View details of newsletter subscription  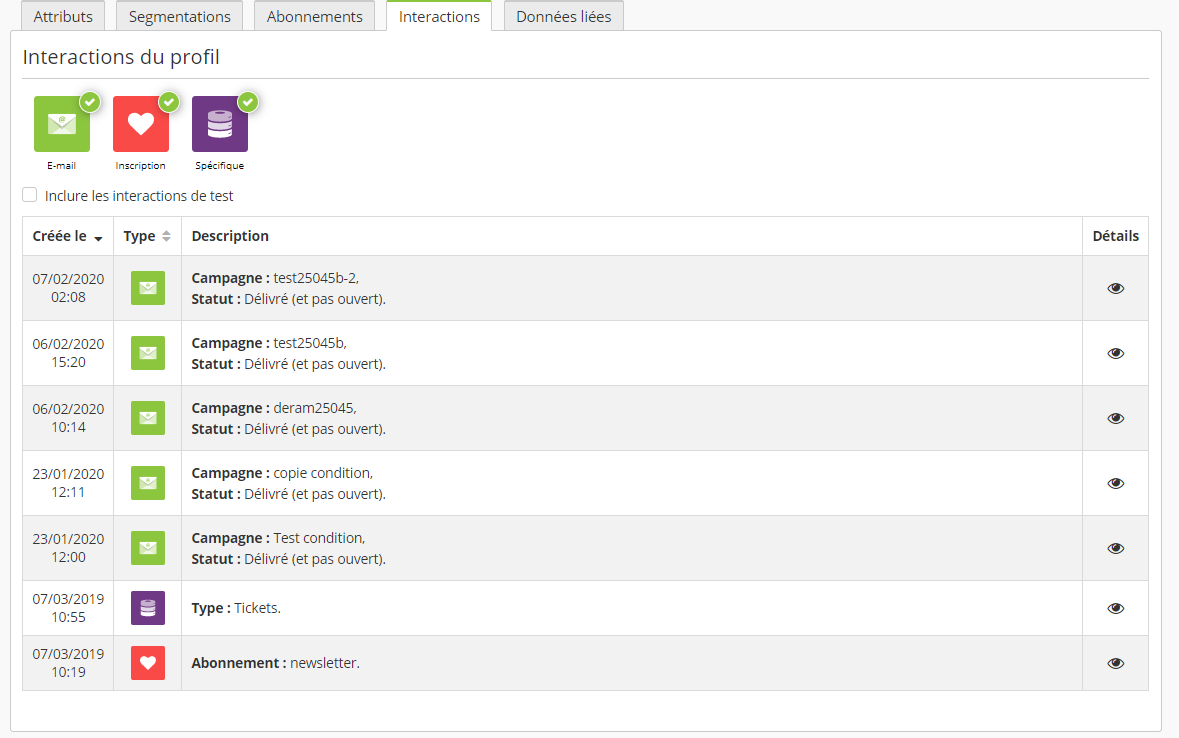click(1115, 663)
